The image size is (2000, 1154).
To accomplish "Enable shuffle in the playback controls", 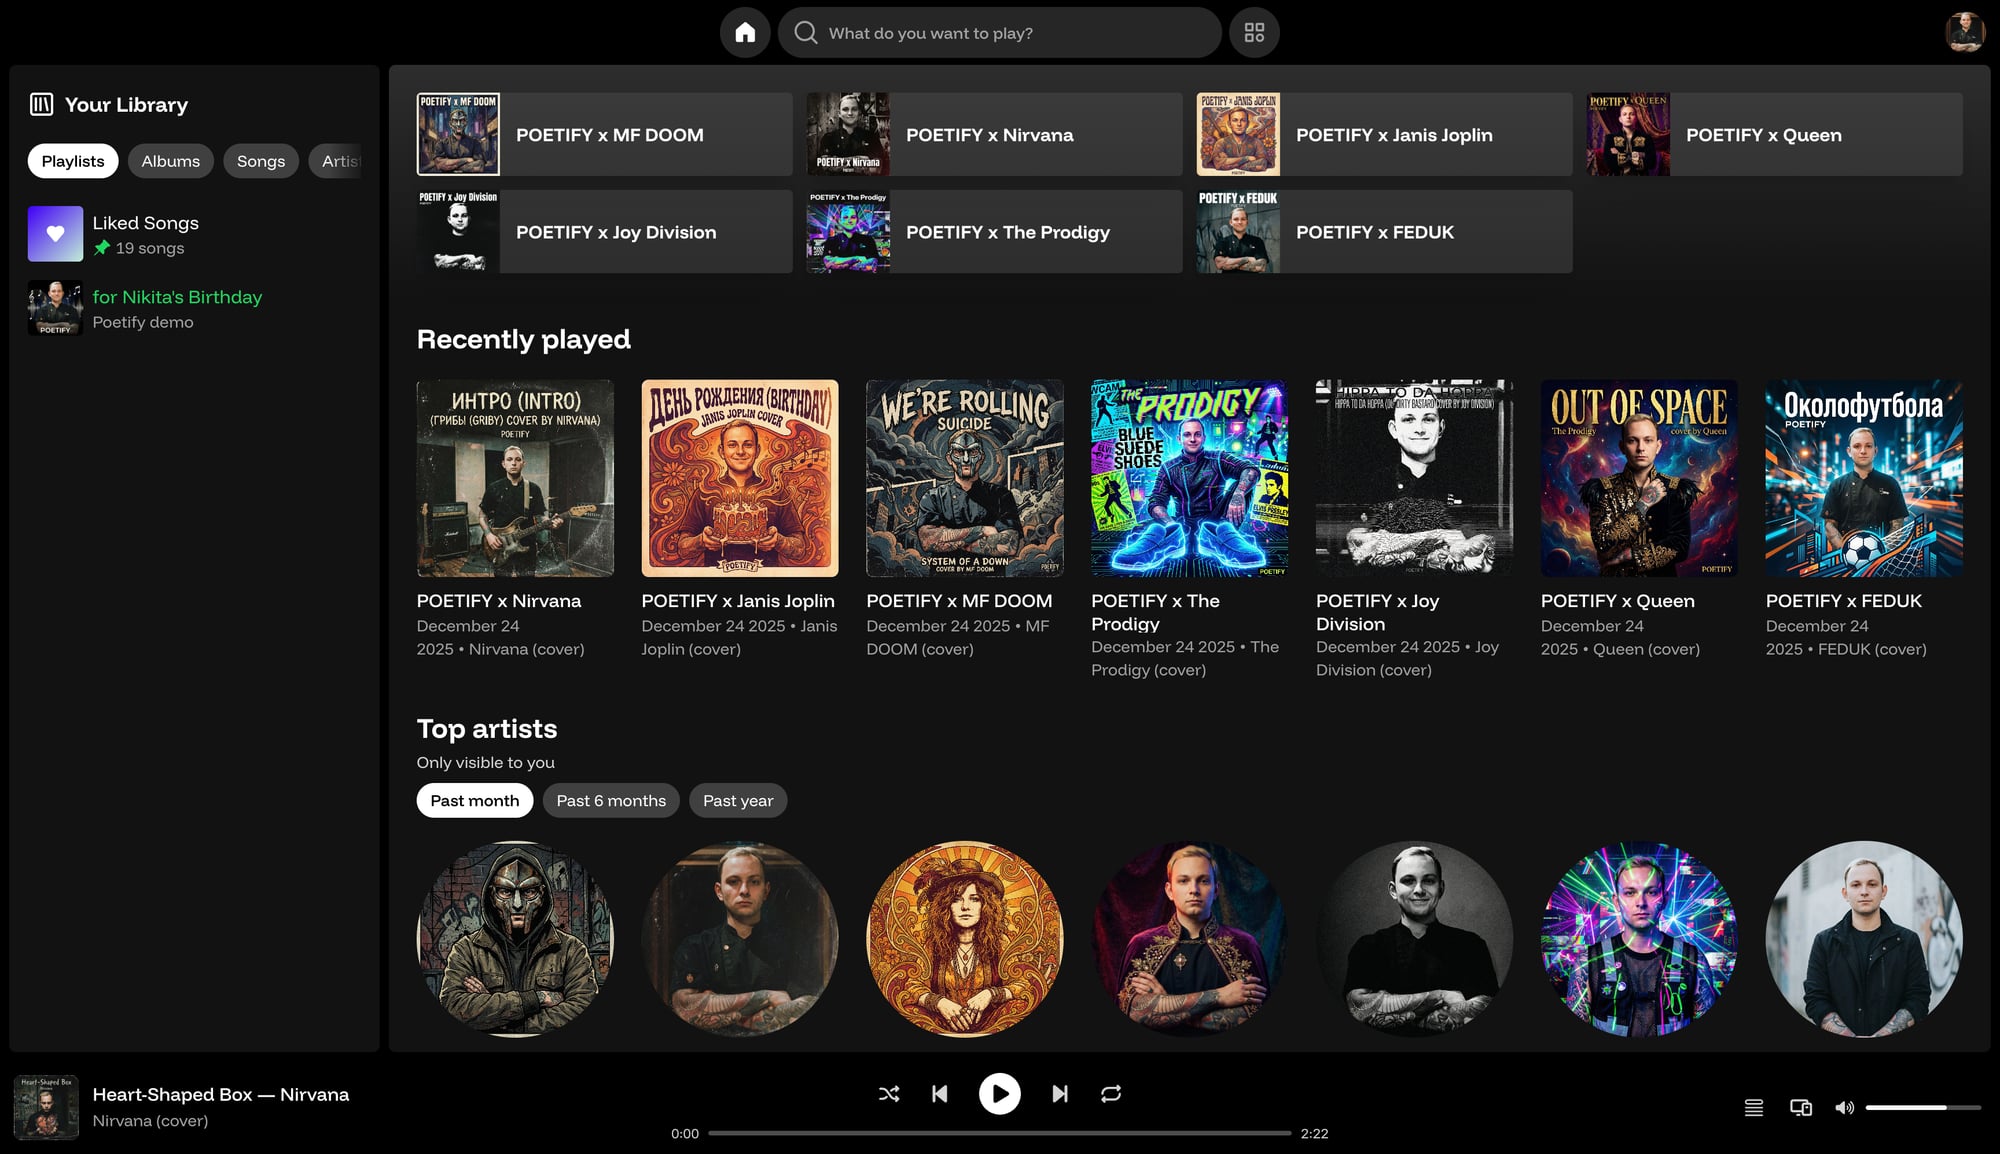I will click(x=889, y=1094).
